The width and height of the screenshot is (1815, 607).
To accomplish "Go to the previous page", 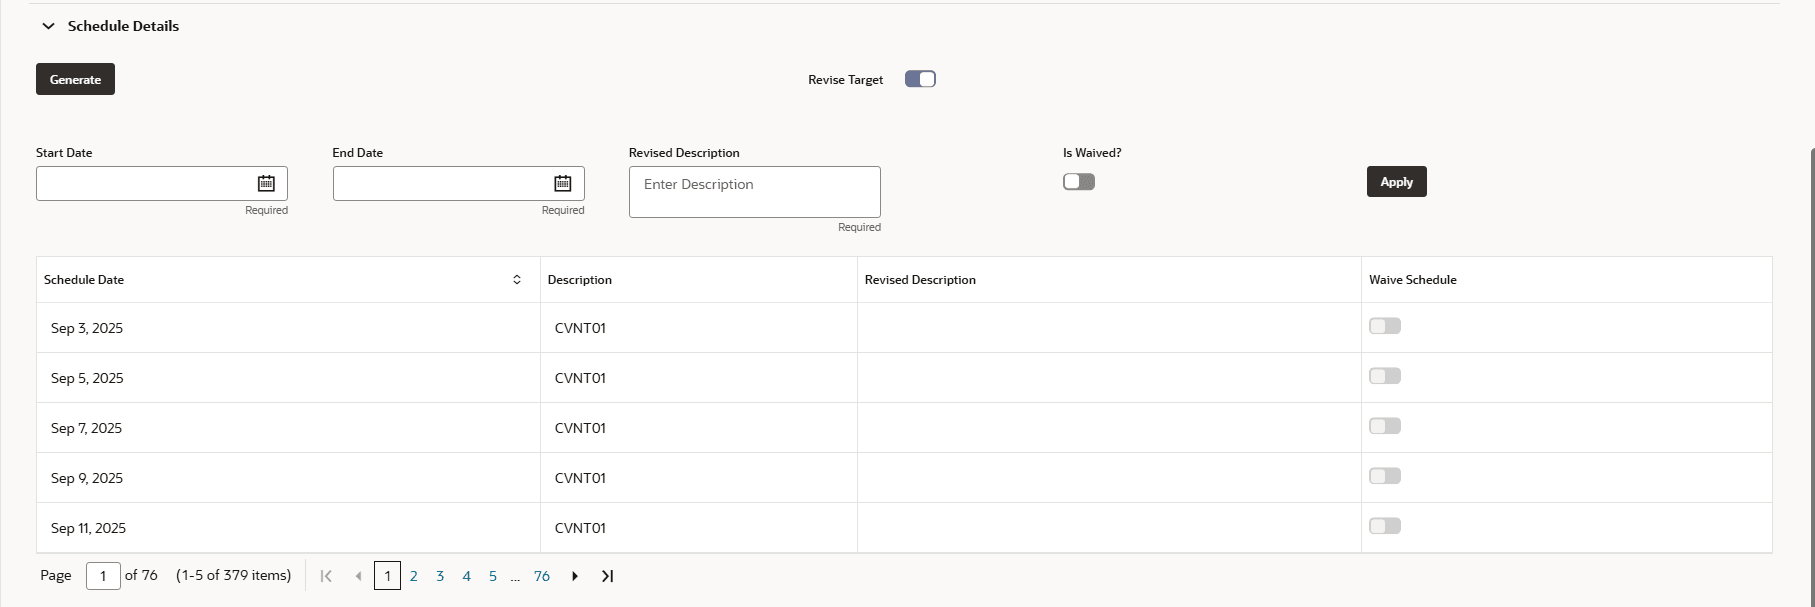I will [358, 576].
